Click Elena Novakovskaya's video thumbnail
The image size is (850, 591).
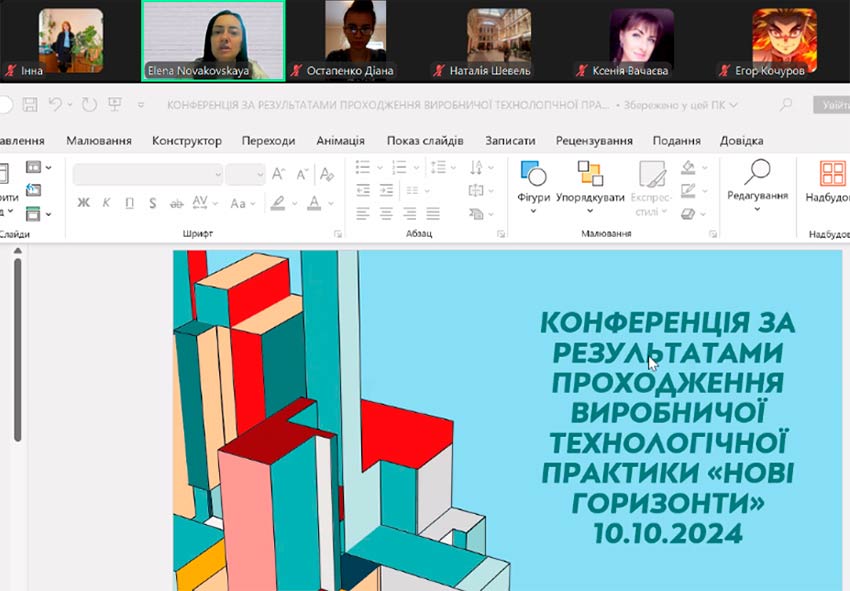click(x=212, y=38)
